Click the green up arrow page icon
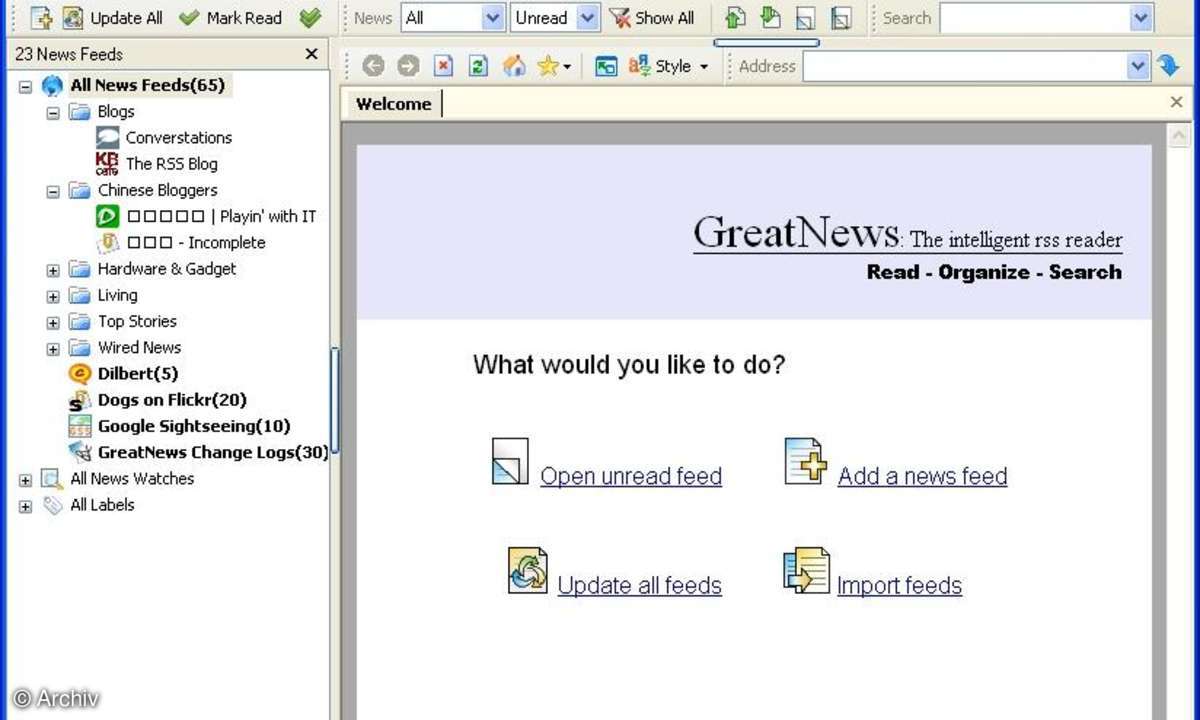Image resolution: width=1200 pixels, height=720 pixels. pyautogui.click(x=735, y=17)
